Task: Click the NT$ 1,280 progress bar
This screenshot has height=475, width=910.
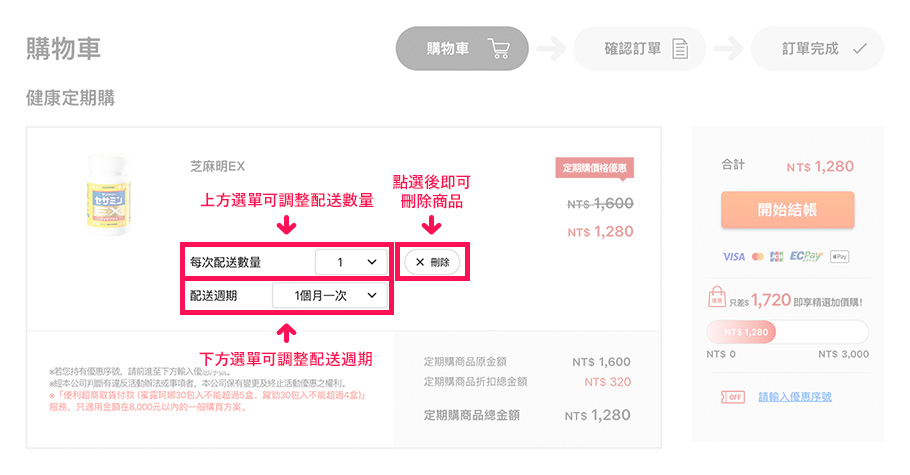Action: pos(787,332)
